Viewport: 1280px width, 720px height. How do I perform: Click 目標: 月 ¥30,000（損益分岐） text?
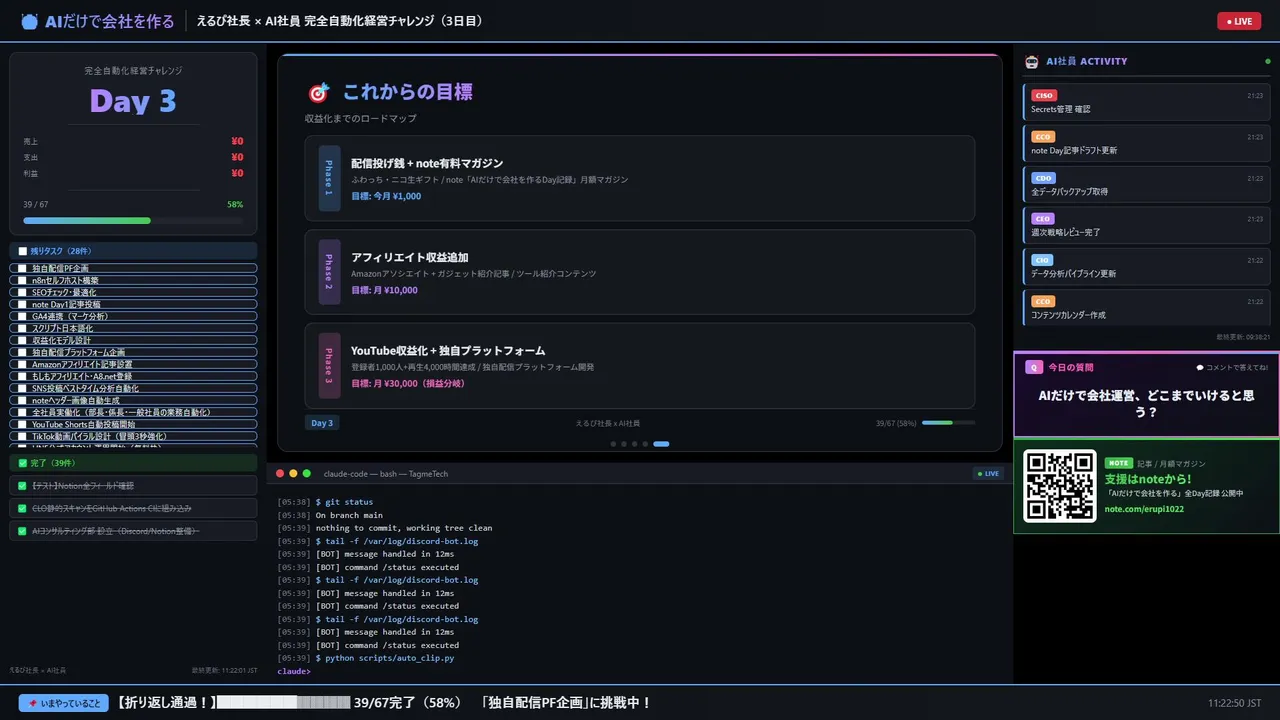(408, 383)
